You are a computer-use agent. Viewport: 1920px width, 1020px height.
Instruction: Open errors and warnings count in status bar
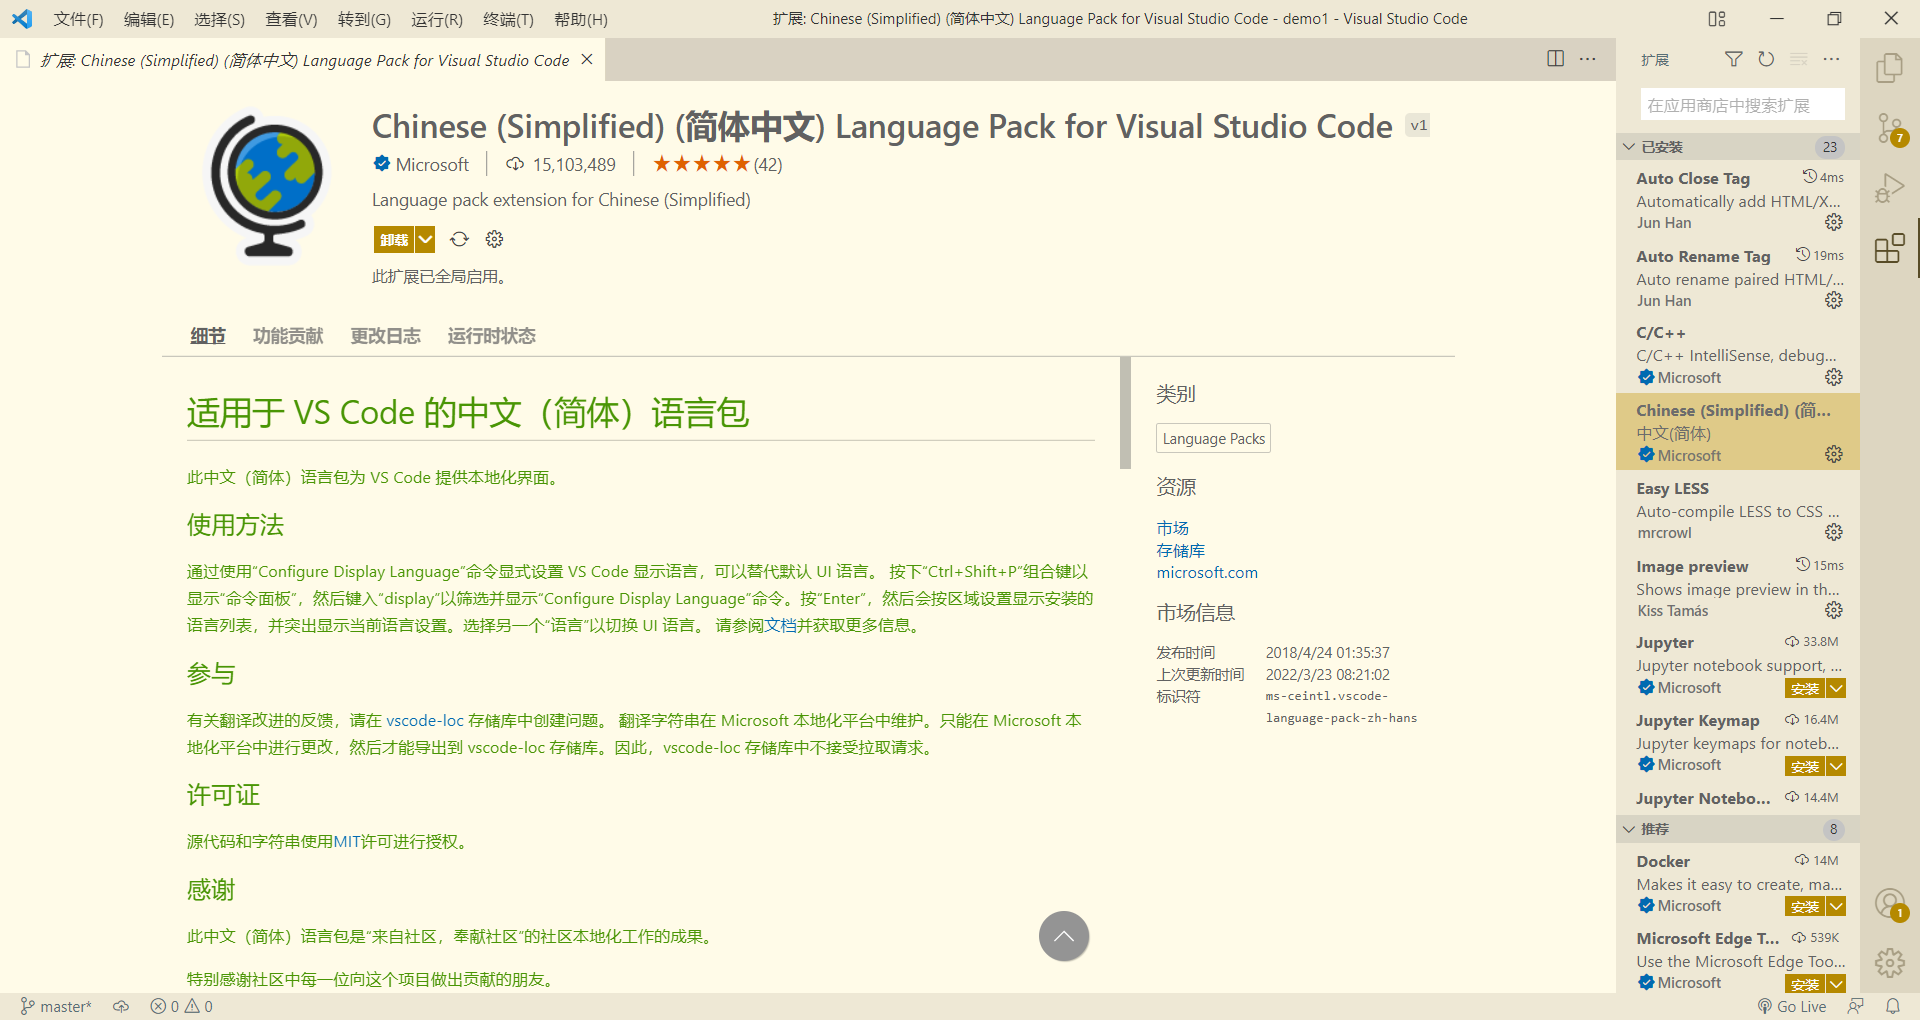[x=181, y=1006]
